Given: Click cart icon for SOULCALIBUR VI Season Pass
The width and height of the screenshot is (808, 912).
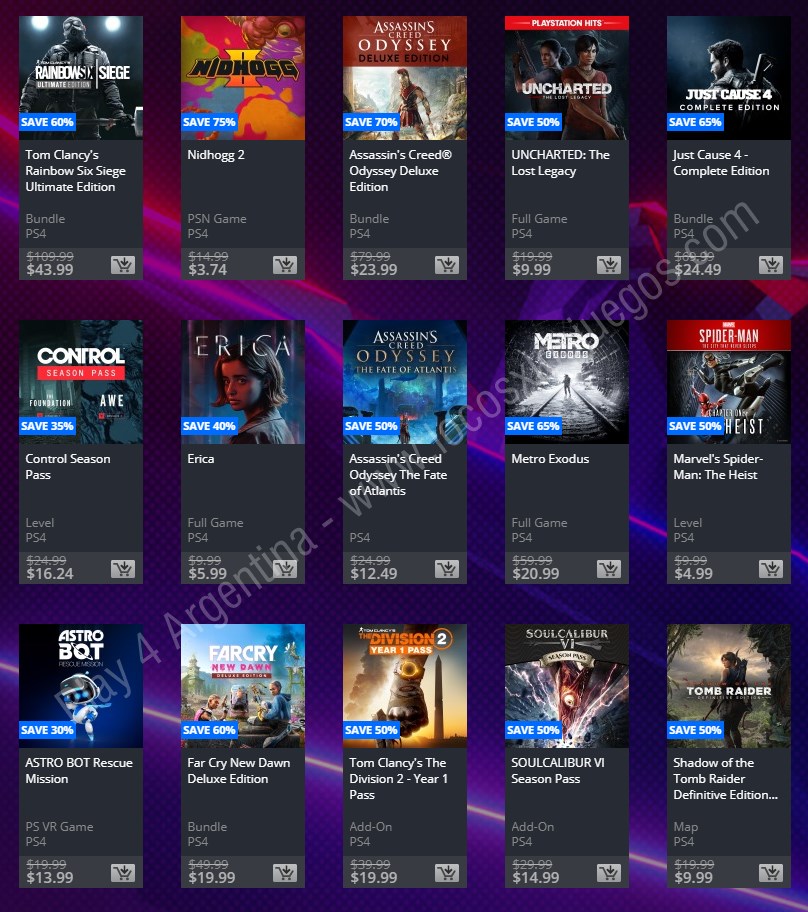Looking at the screenshot, I should click(609, 873).
